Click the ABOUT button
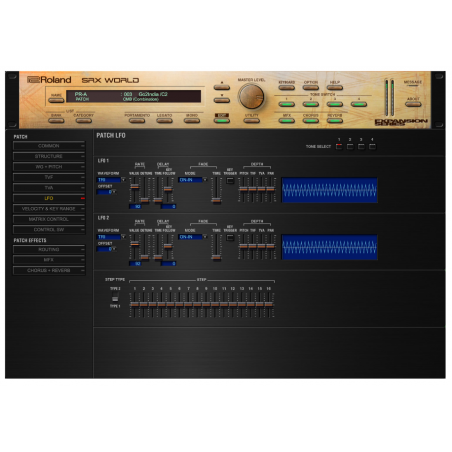Viewport: 452px width, 452px height. pos(413,104)
